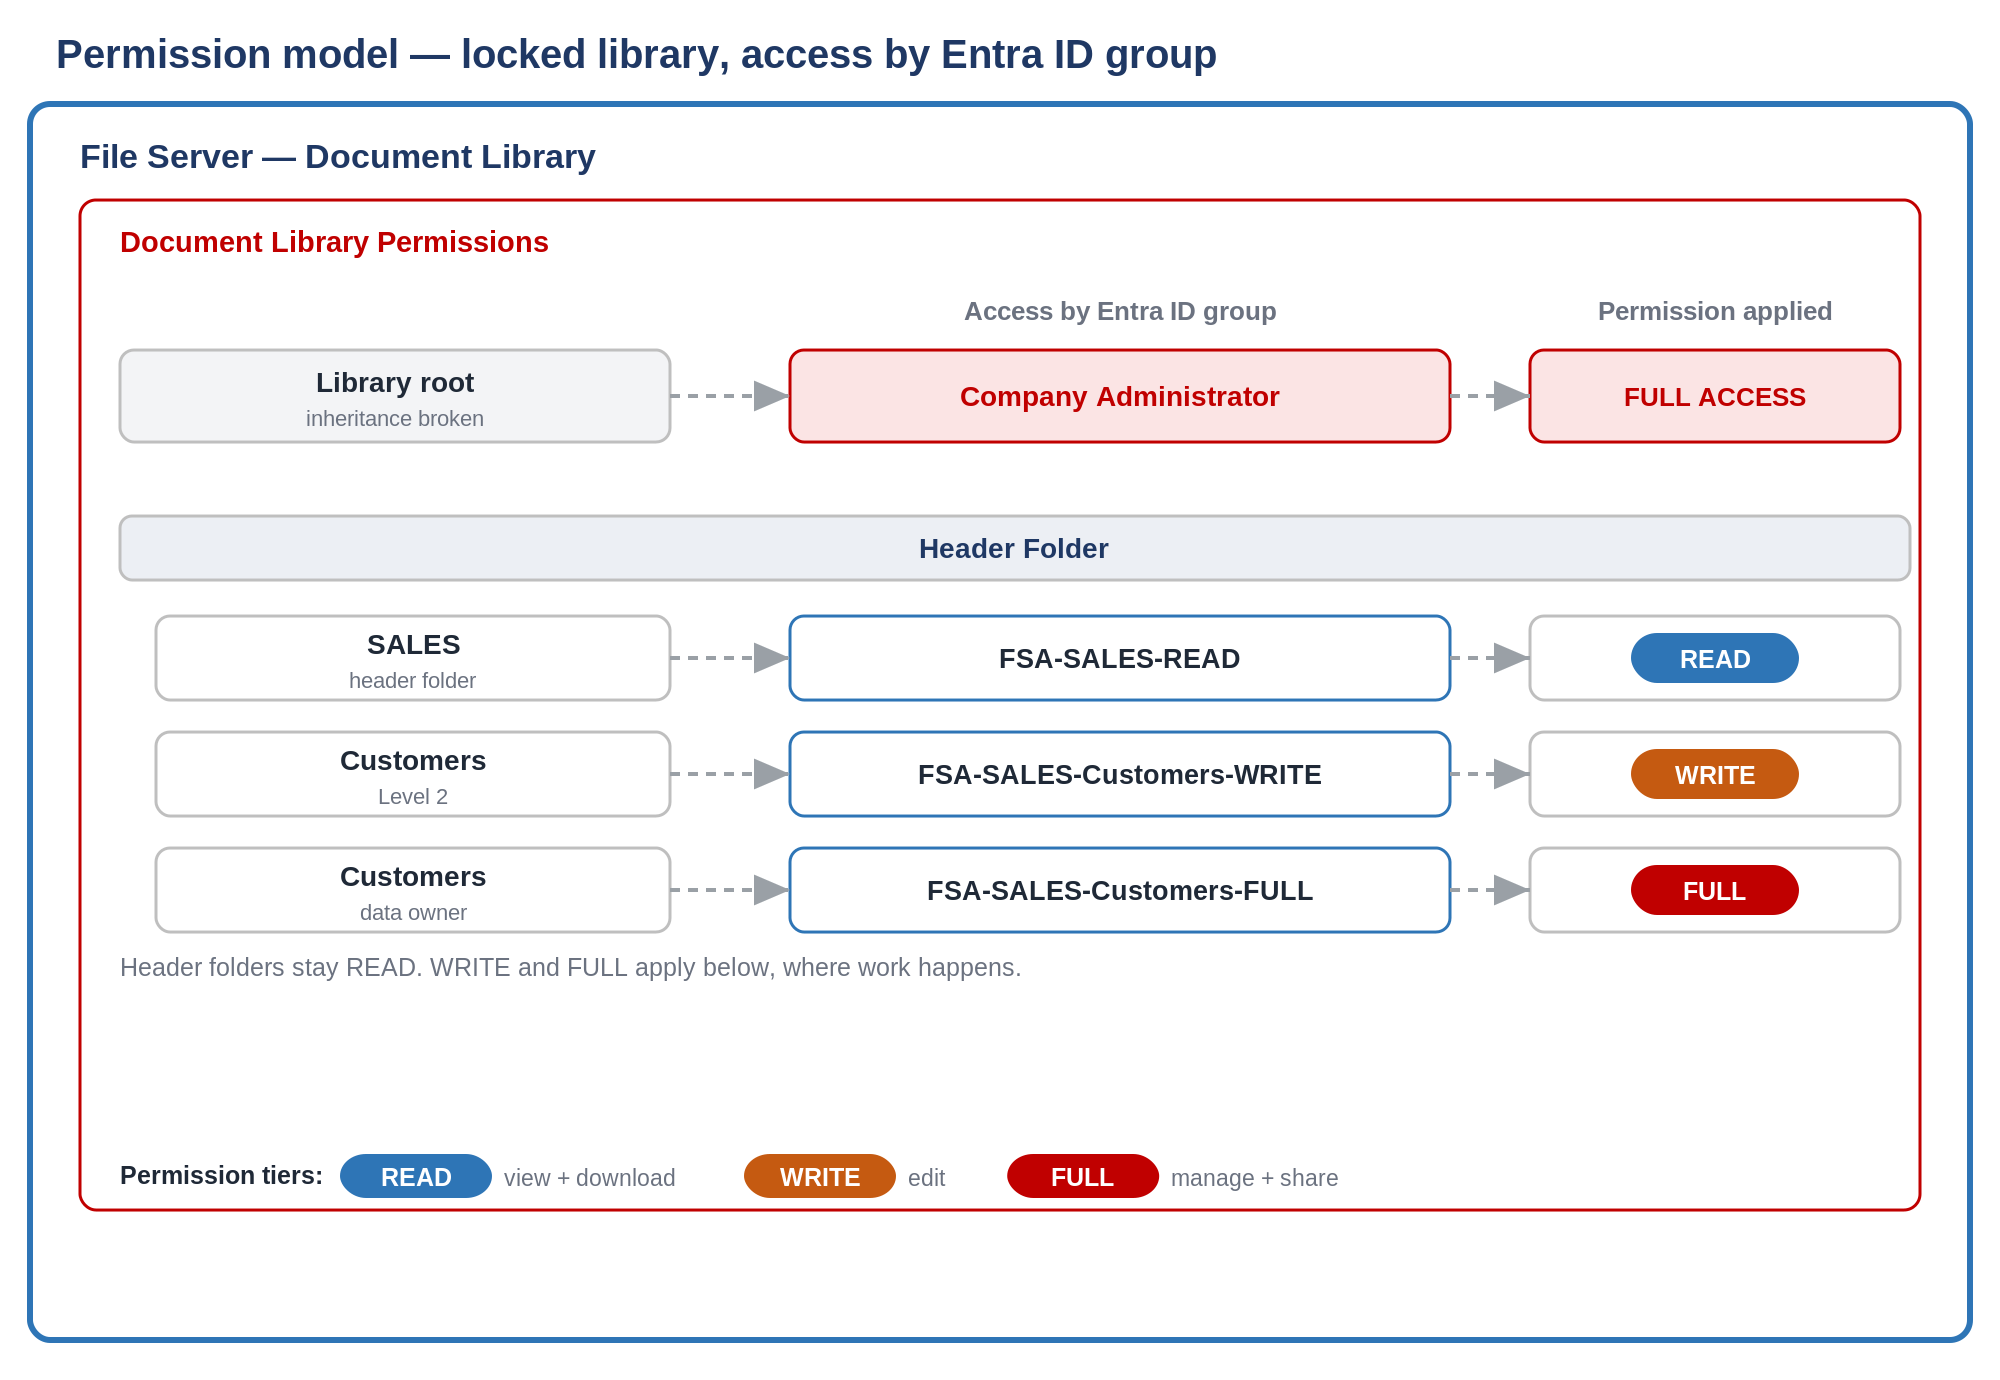Select the Customers Level 2 box
Viewport: 2000px width, 1380px height.
coord(413,774)
